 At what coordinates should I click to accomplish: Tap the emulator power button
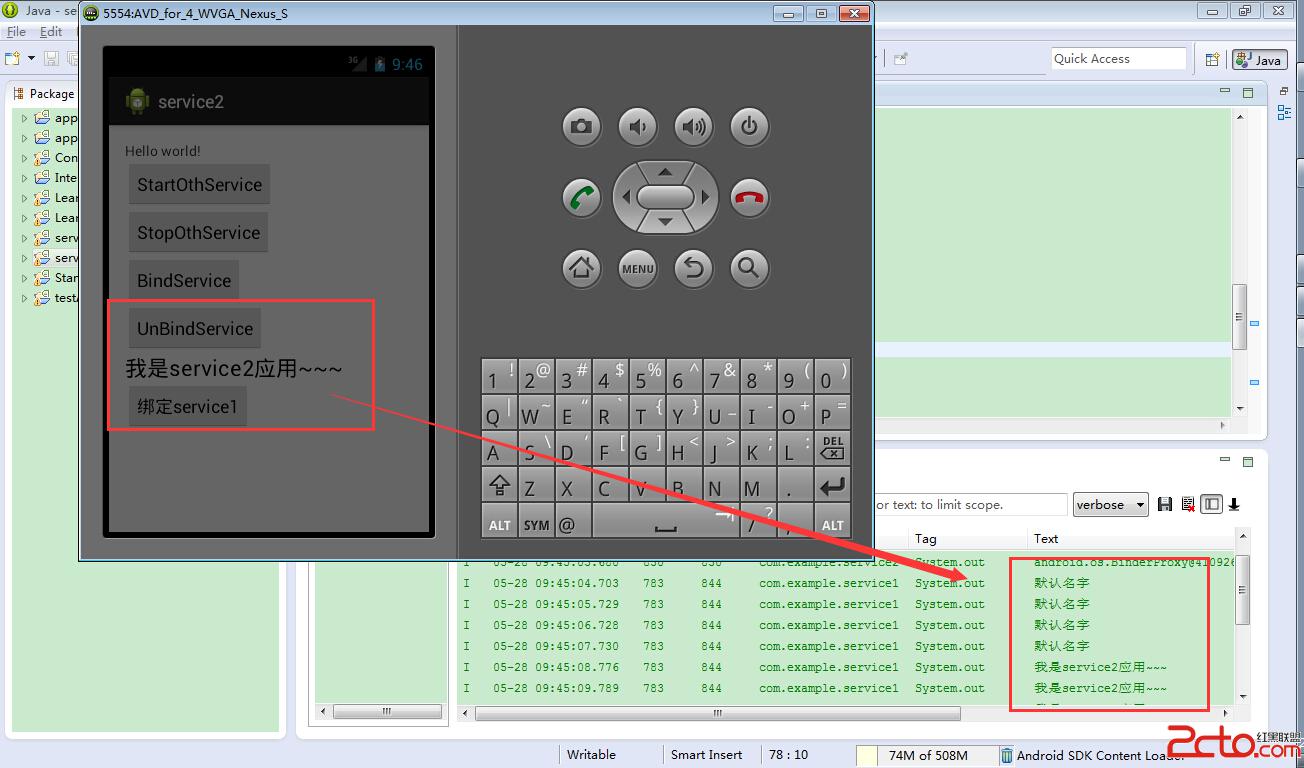pos(749,127)
